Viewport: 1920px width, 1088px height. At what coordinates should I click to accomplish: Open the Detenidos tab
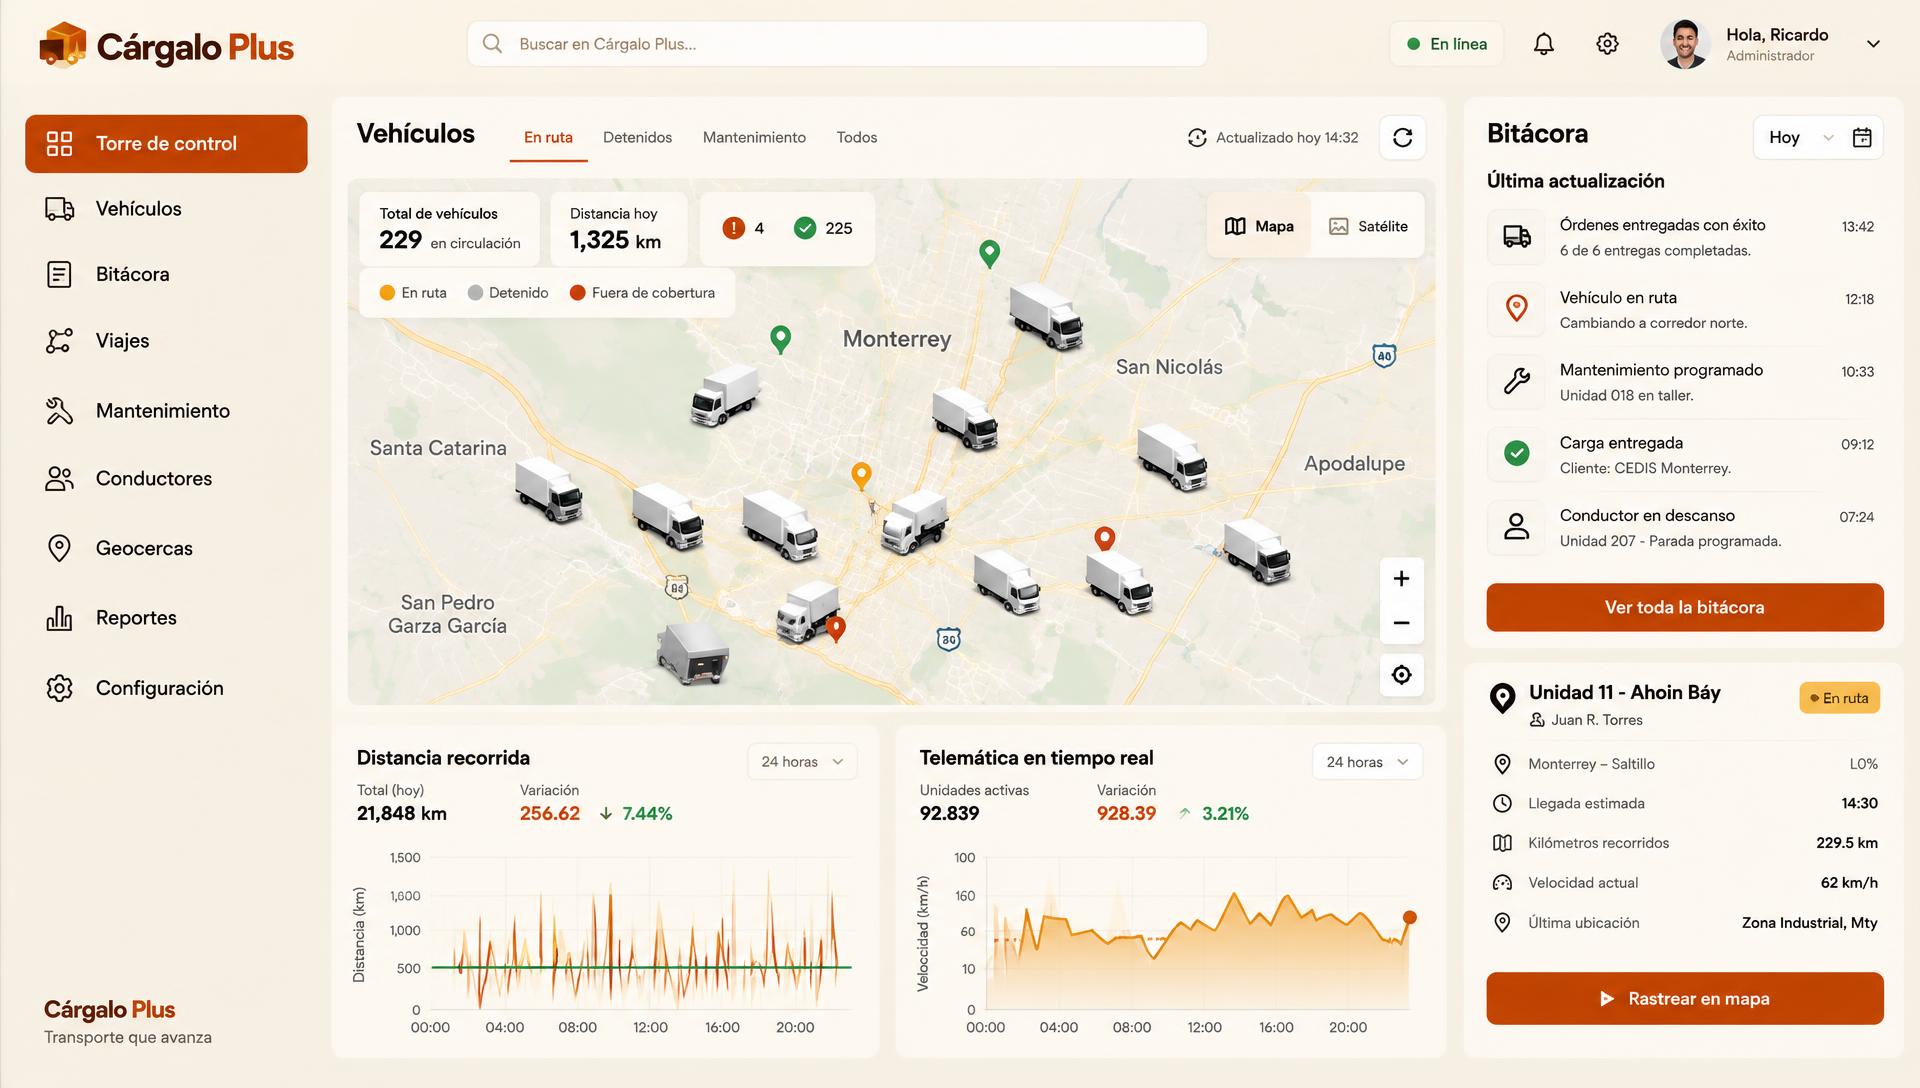[637, 138]
